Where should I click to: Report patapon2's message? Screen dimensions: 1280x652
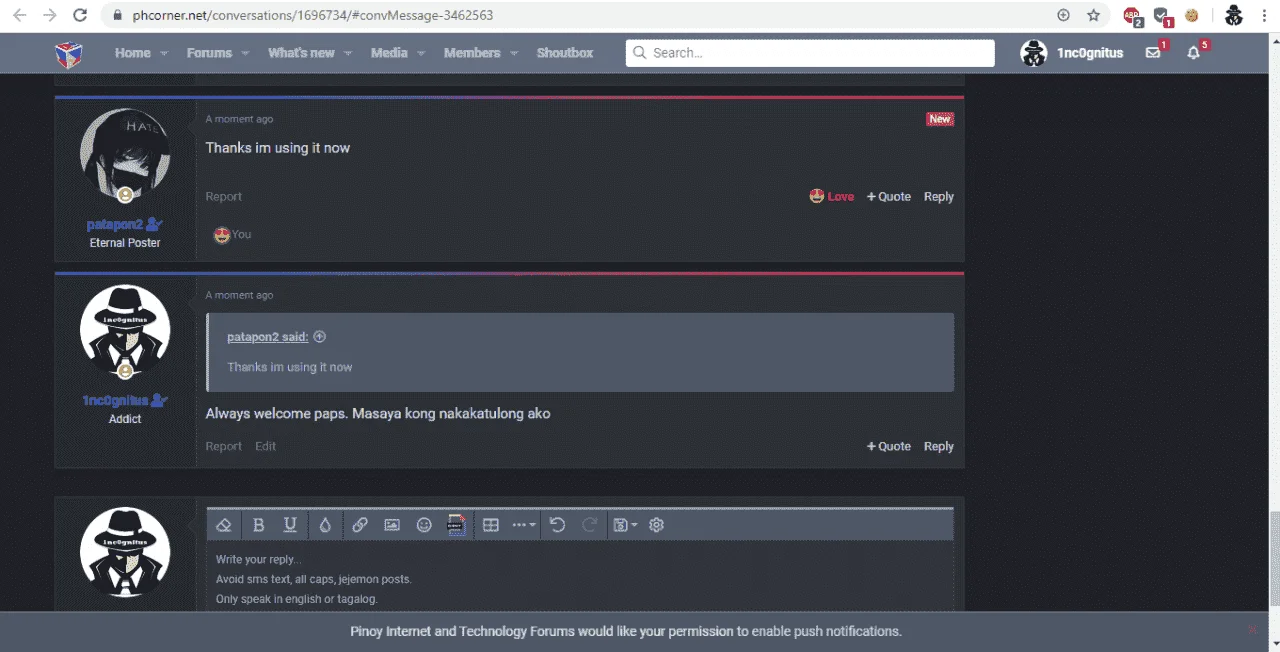[224, 197]
